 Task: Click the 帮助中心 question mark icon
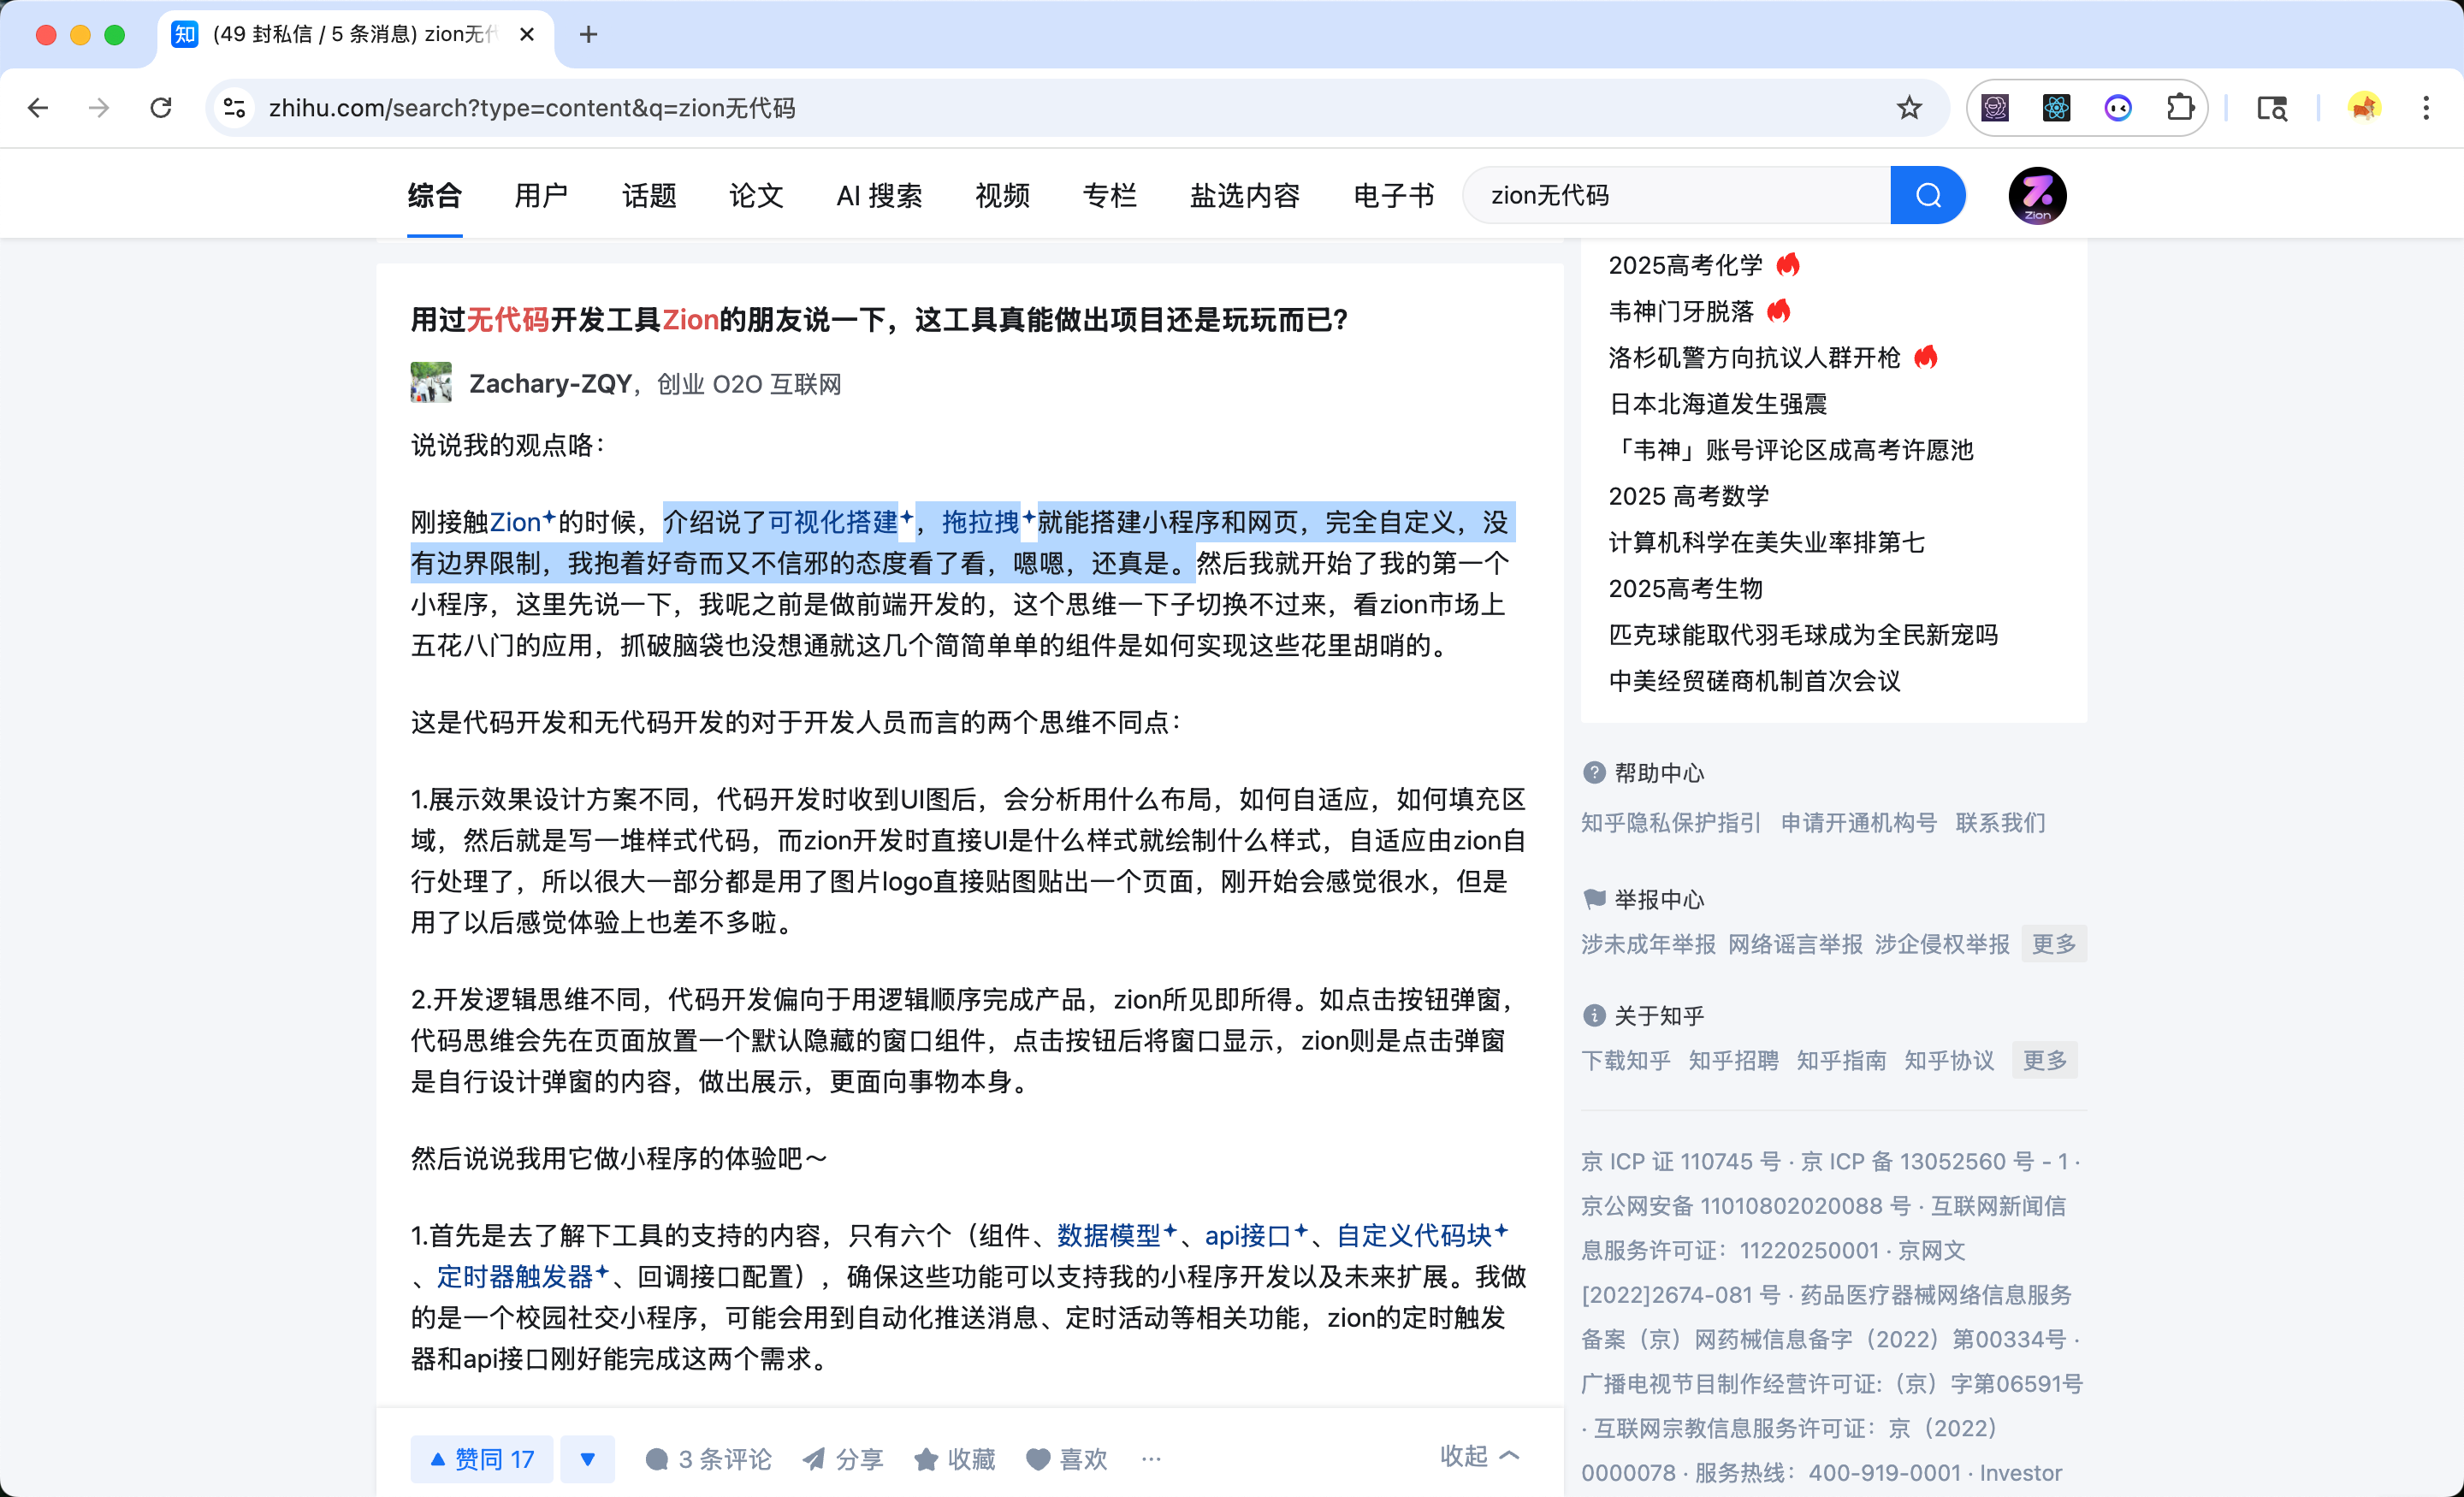[x=1594, y=773]
